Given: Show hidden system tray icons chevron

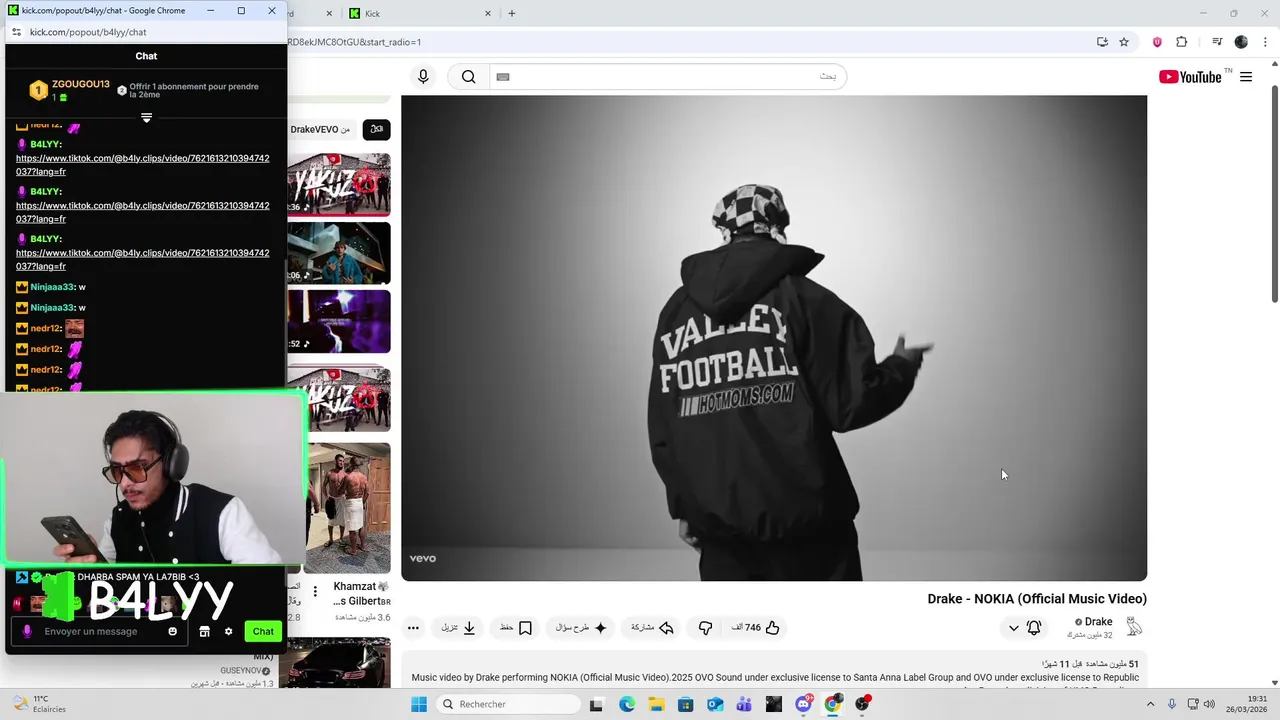Looking at the screenshot, I should tap(1150, 704).
